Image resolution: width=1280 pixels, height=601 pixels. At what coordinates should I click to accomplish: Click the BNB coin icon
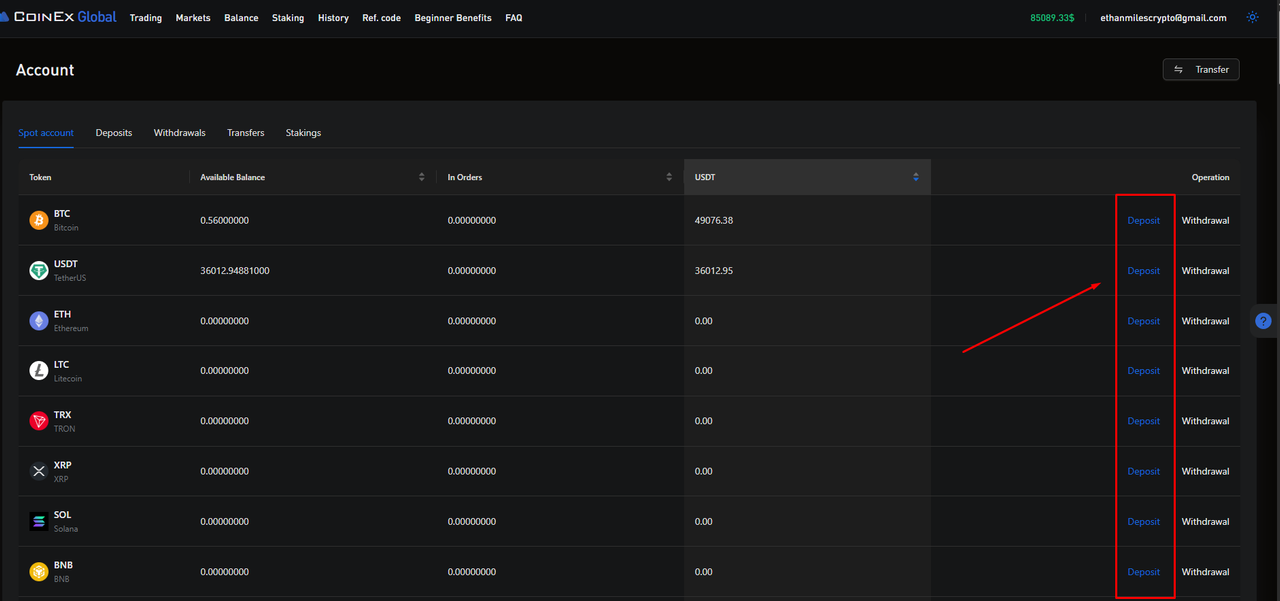[39, 572]
